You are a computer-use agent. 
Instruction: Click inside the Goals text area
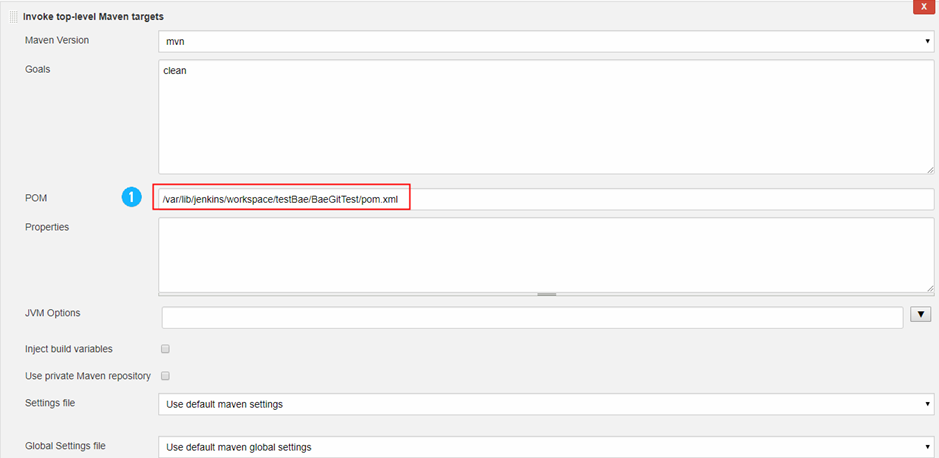[x=546, y=117]
